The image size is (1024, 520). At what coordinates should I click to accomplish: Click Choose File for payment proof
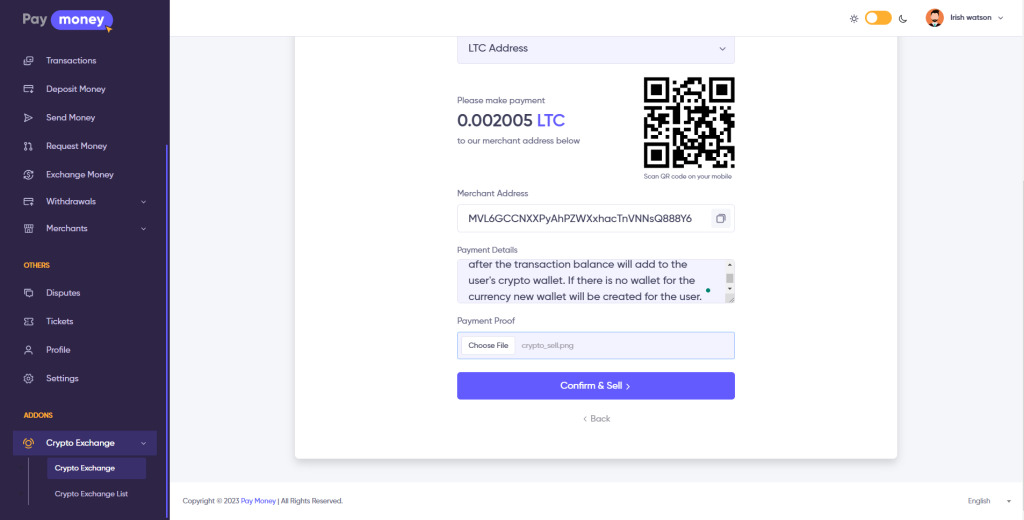(488, 345)
